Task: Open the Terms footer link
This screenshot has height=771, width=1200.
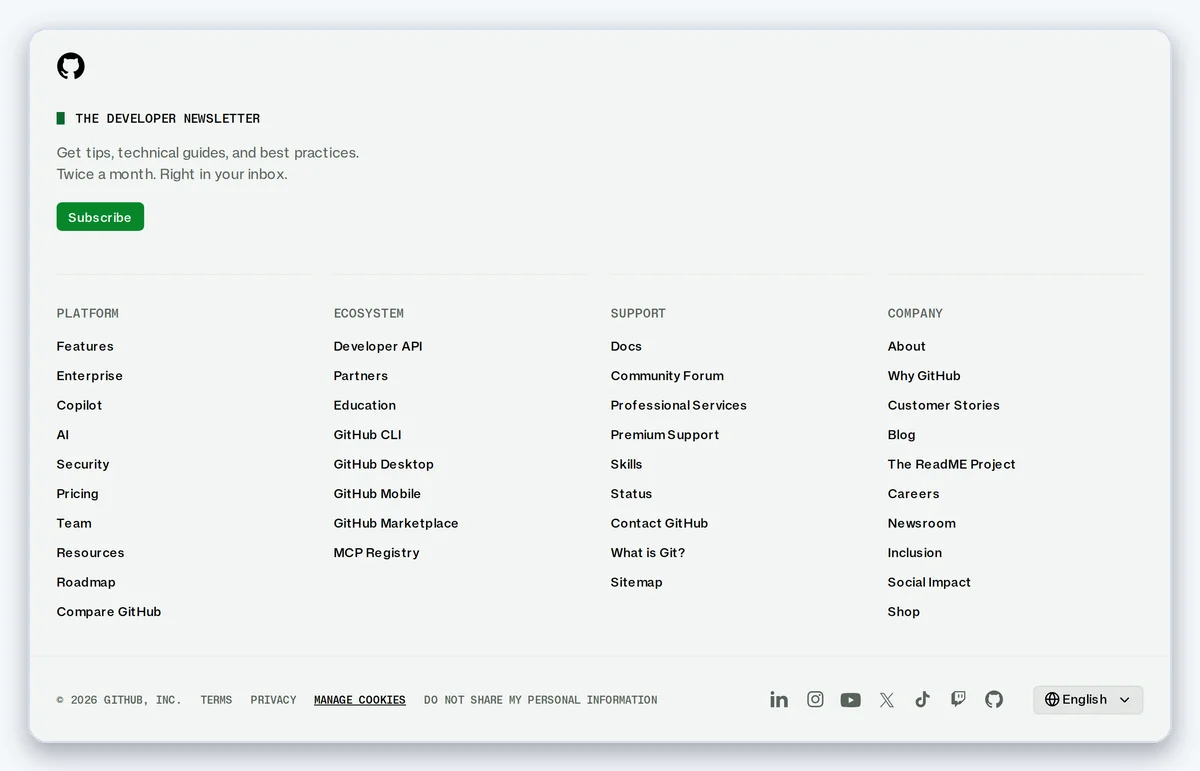Action: (216, 700)
